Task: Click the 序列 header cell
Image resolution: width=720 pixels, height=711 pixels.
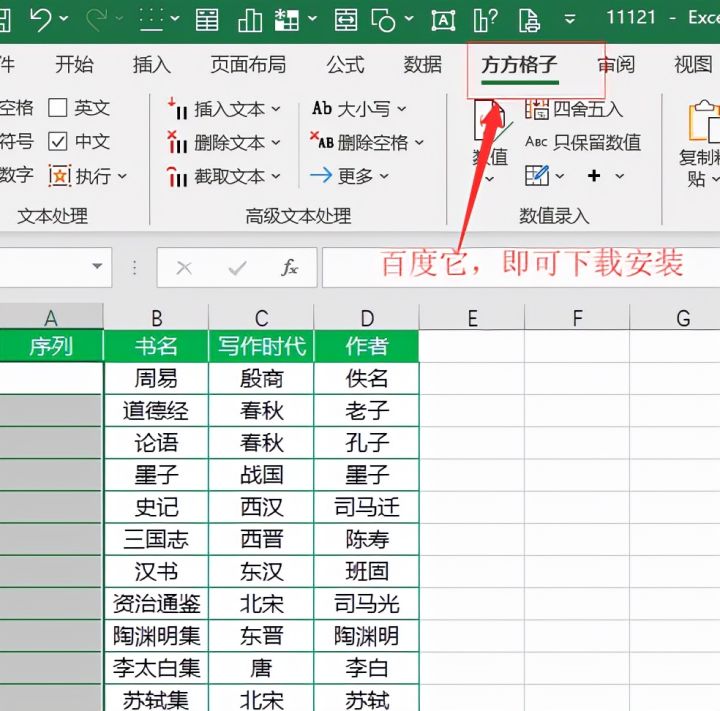Action: pos(51,346)
